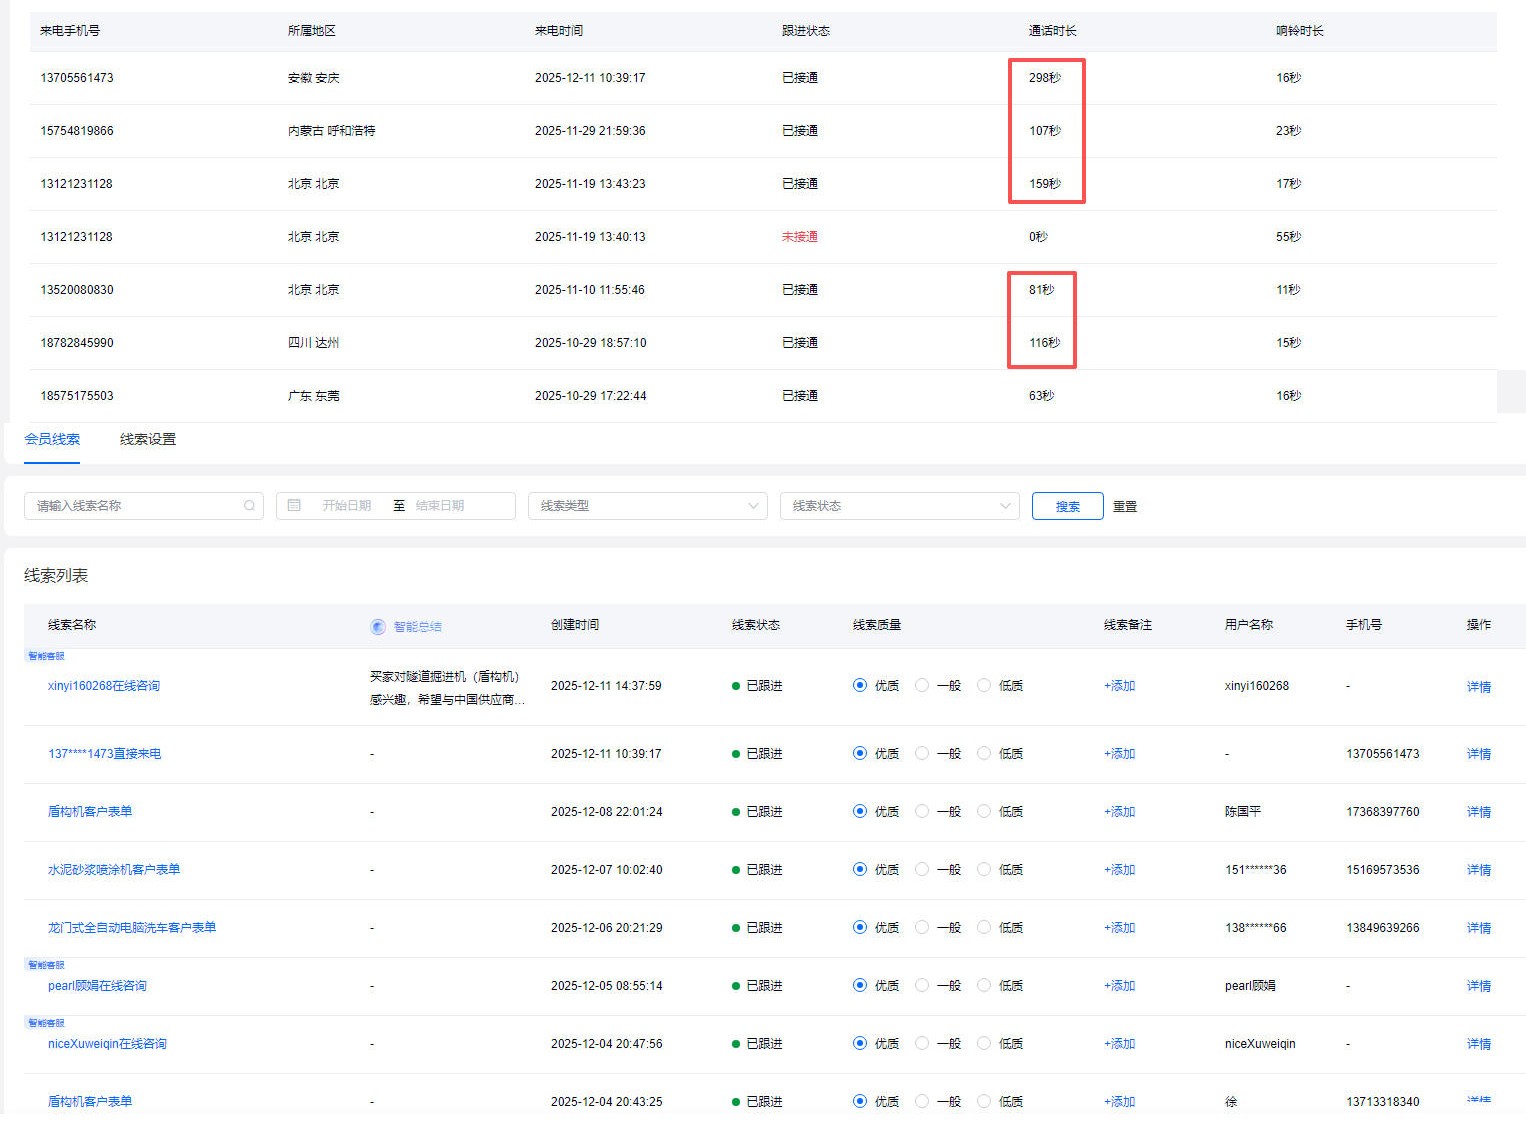Image resolution: width=1526 pixels, height=1144 pixels.
Task: Click the 智能客服 tag above niceXuweiqin在线咨询
Action: click(46, 1023)
